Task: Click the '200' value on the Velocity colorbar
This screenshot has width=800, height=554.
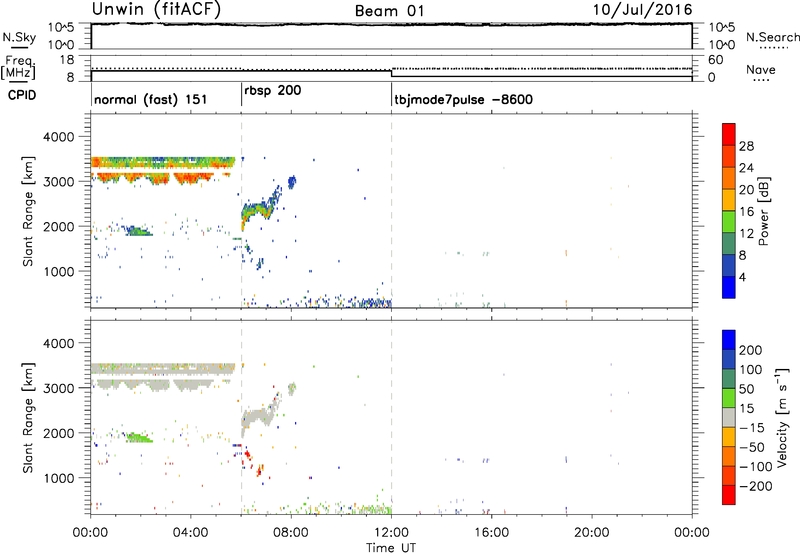Action: (x=751, y=350)
